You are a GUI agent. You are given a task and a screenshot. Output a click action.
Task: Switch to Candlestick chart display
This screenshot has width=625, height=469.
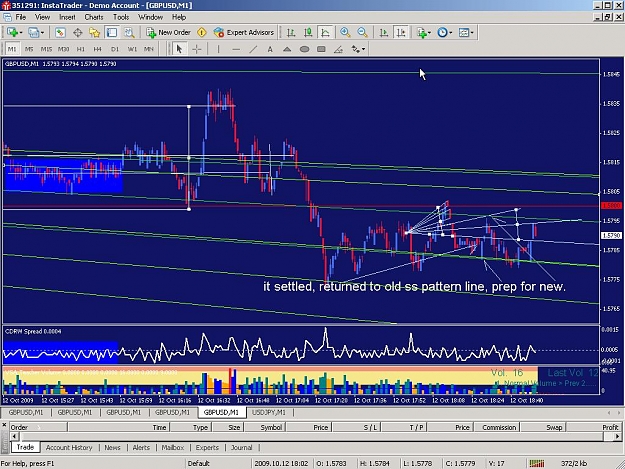click(308, 33)
